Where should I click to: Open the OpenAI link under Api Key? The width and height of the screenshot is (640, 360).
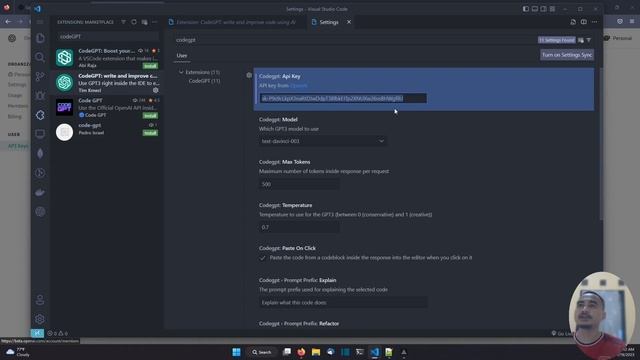coord(299,86)
